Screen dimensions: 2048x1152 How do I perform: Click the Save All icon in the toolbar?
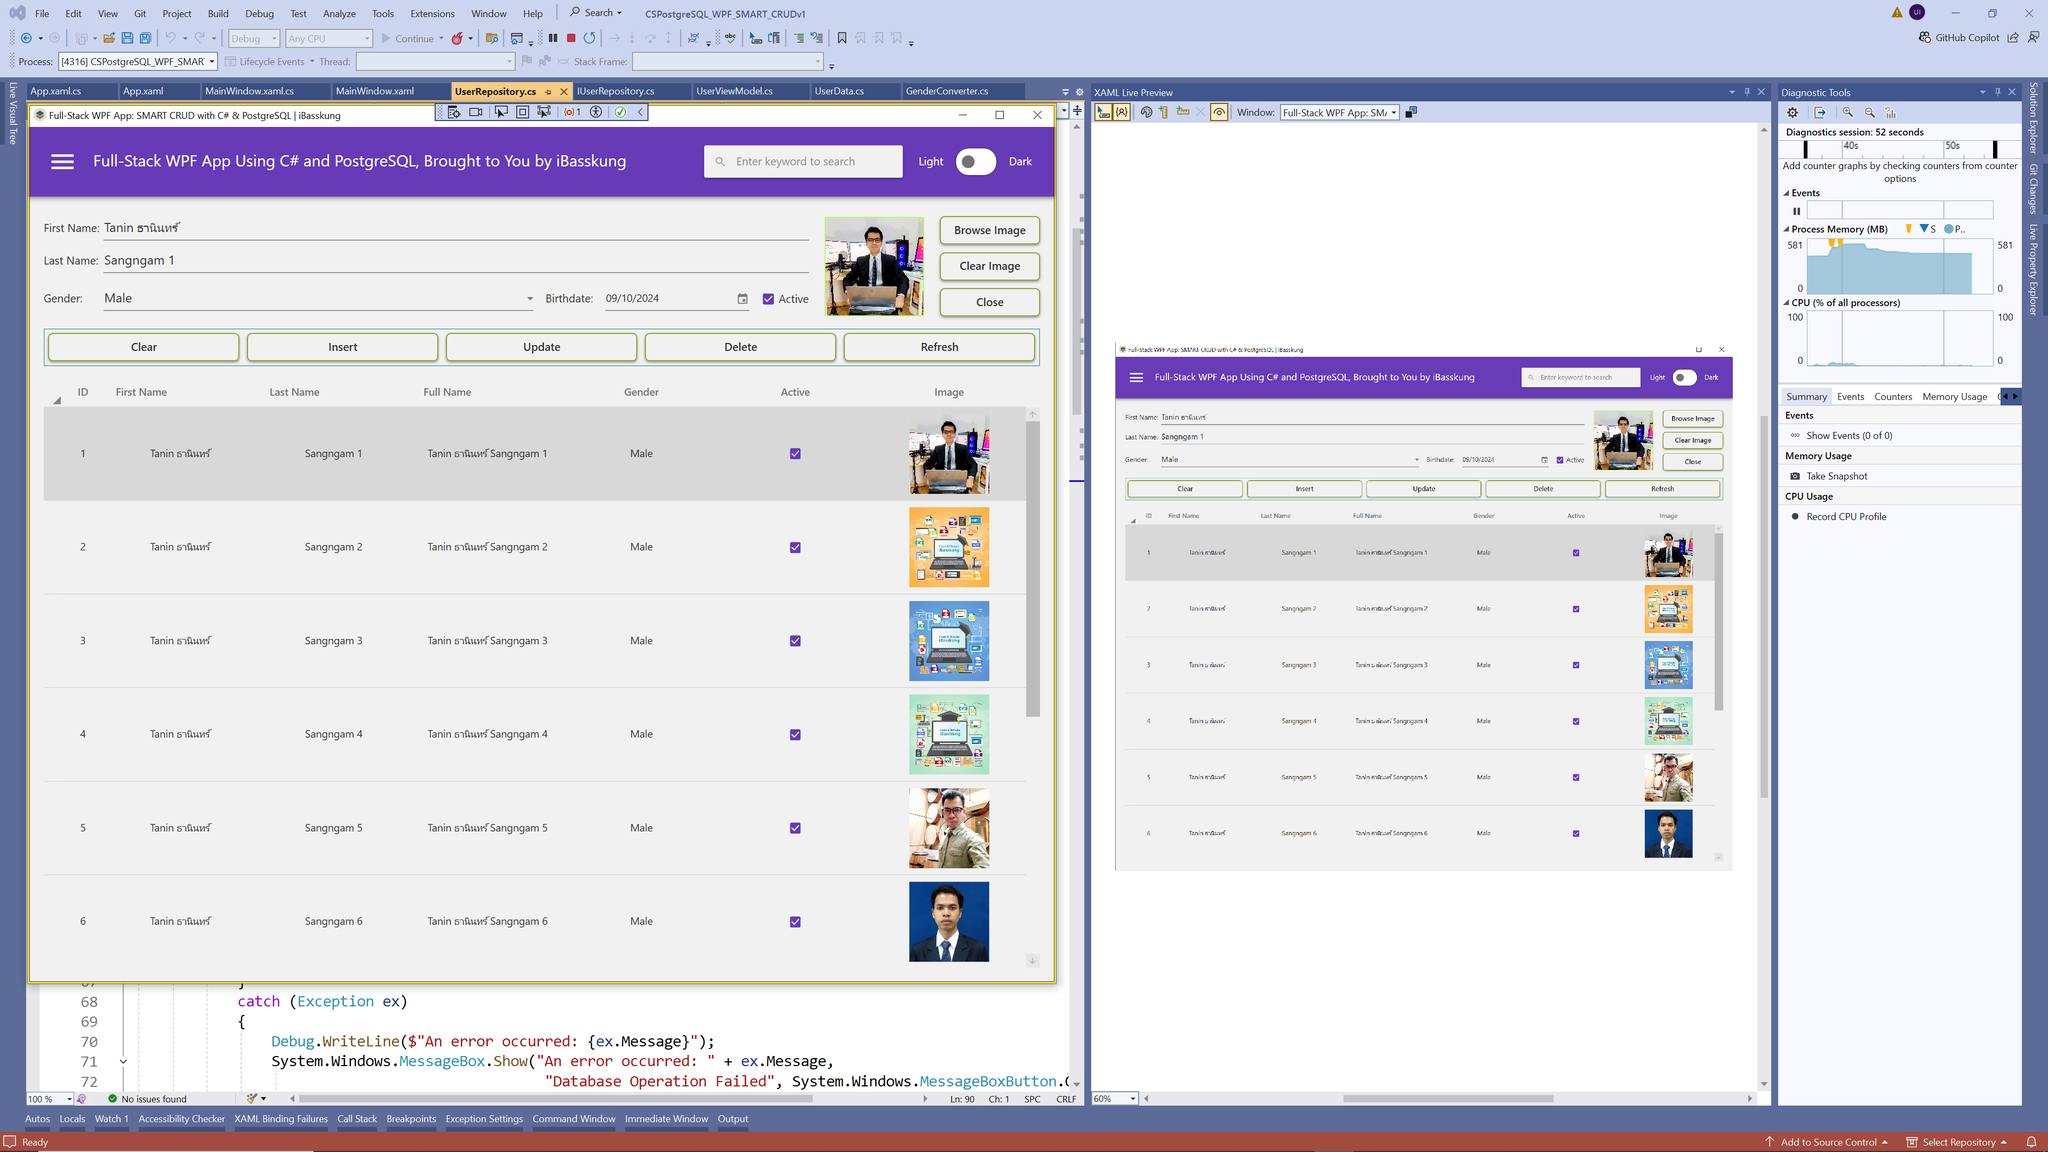point(145,38)
